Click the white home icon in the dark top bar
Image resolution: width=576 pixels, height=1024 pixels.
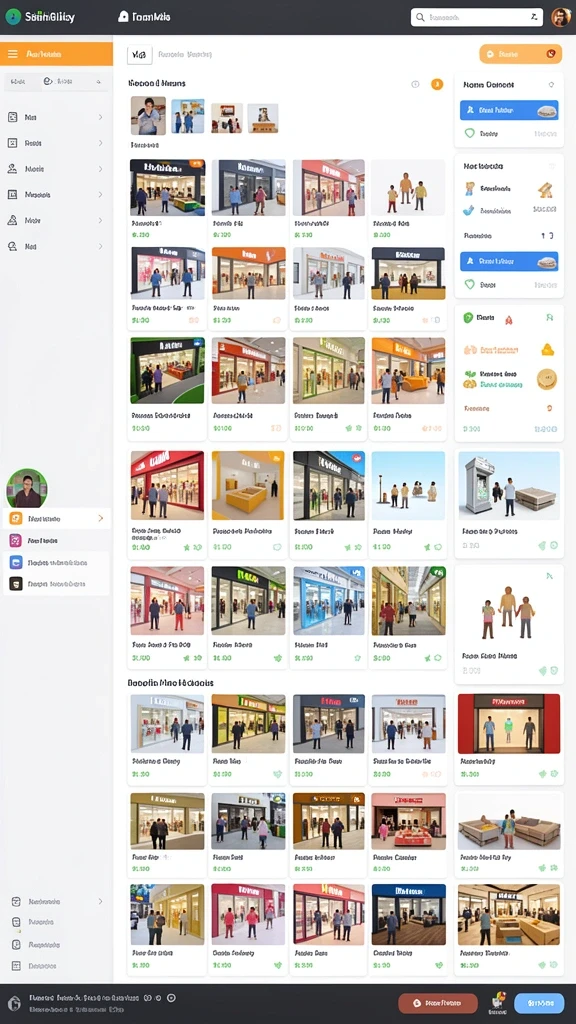click(123, 17)
